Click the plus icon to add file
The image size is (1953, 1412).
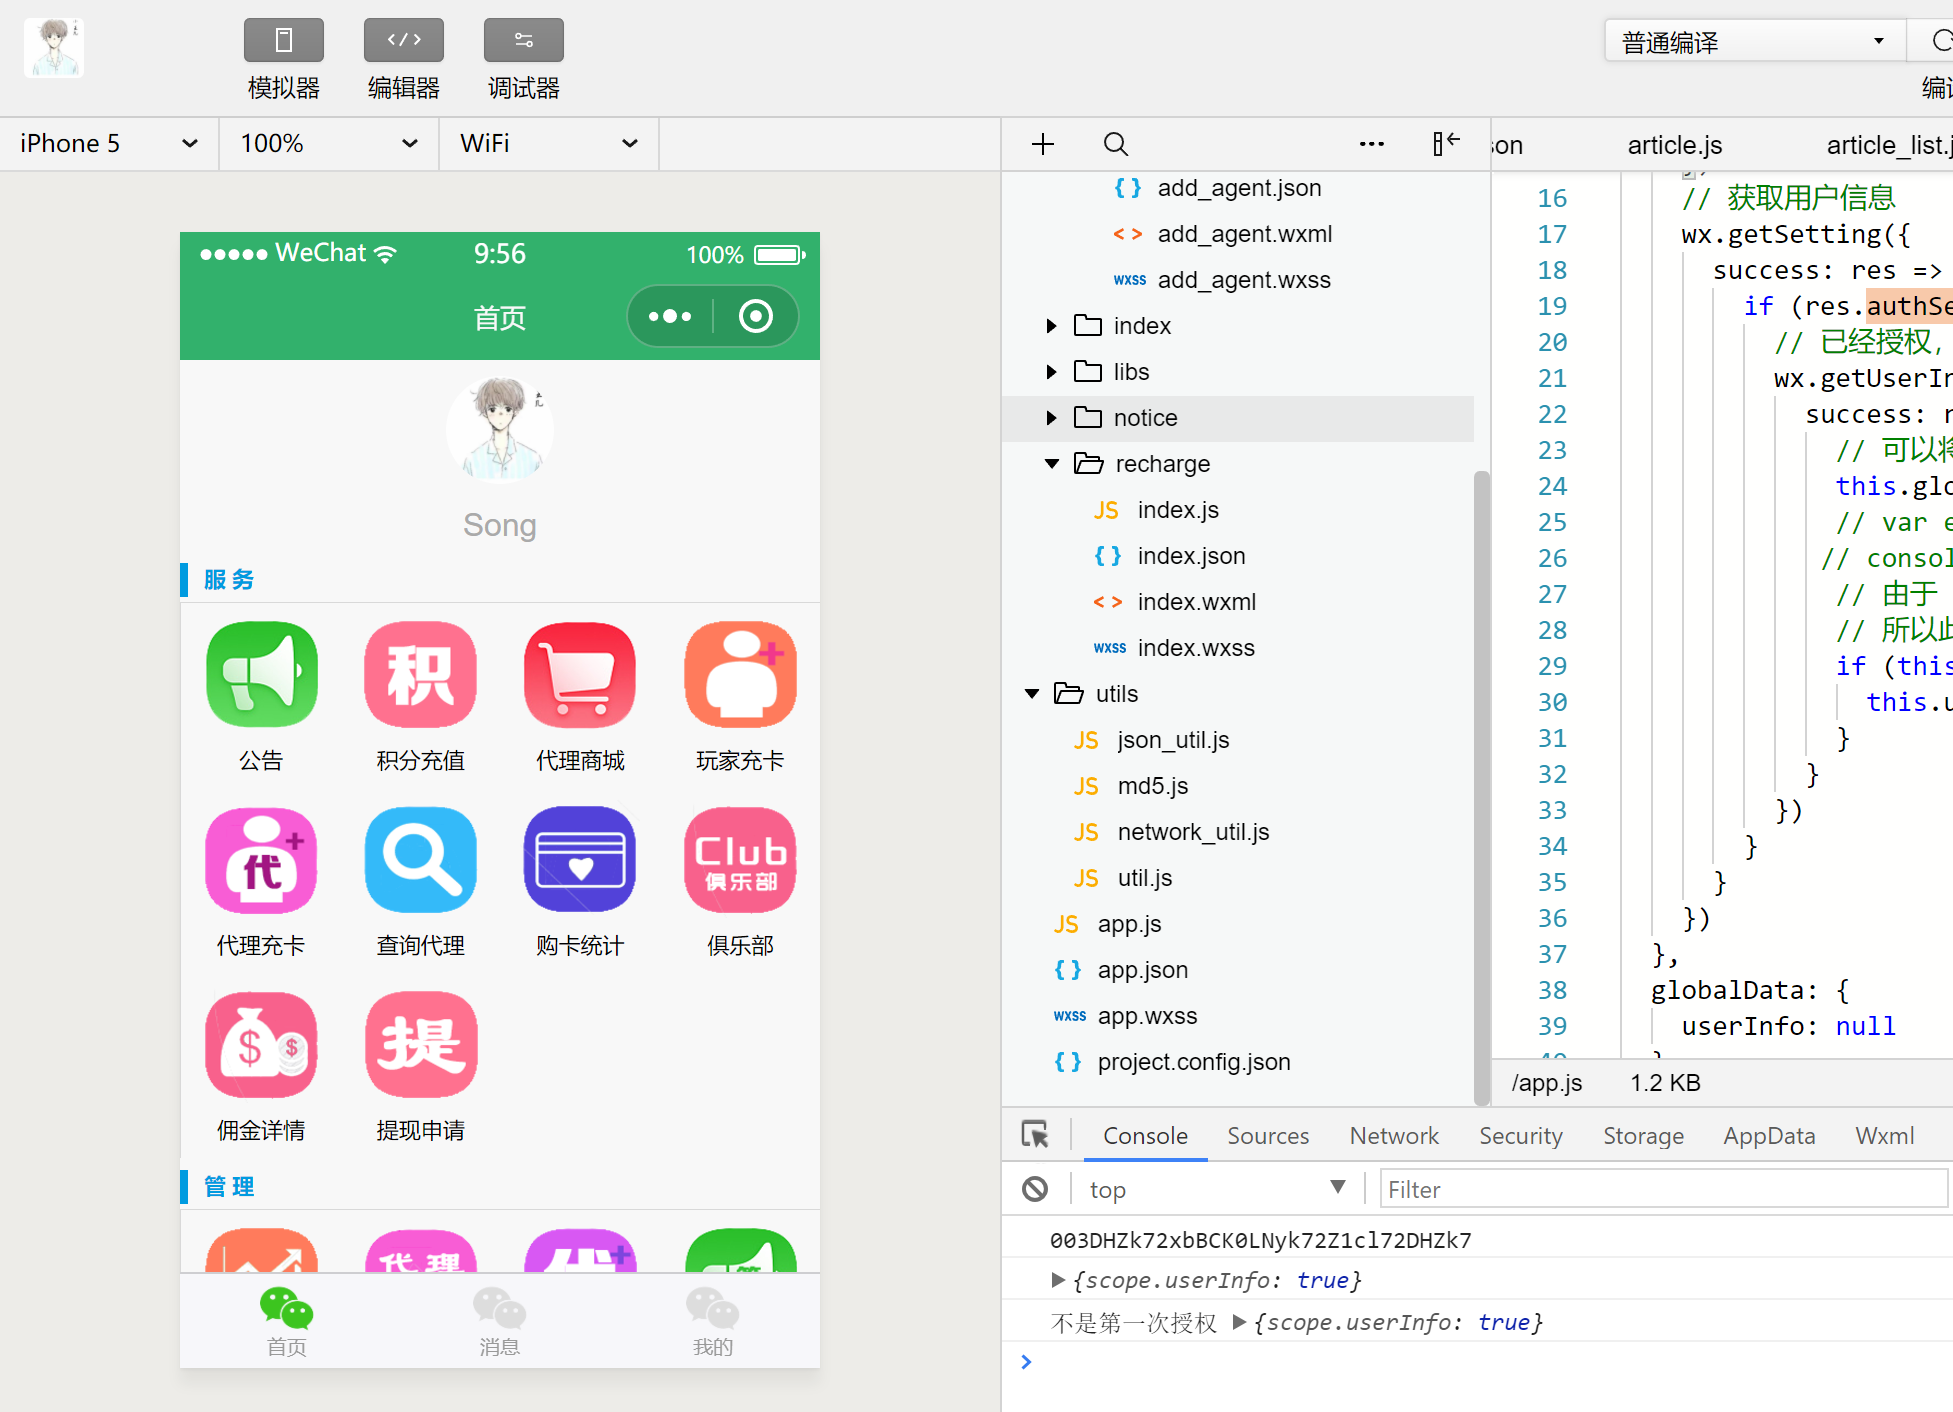pyautogui.click(x=1043, y=144)
